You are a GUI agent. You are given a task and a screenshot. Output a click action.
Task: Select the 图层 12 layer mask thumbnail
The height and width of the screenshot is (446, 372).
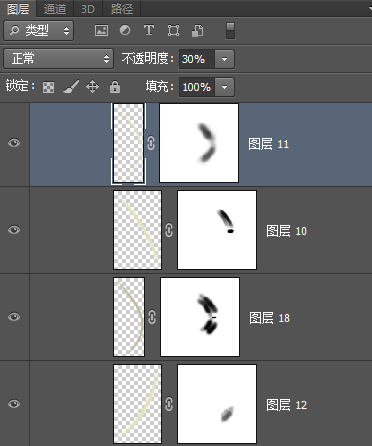(x=217, y=404)
